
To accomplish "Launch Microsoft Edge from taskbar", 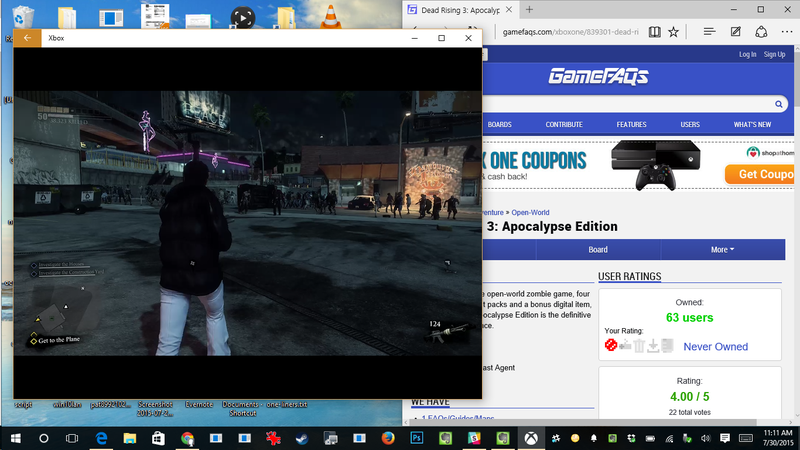I will tap(101, 438).
